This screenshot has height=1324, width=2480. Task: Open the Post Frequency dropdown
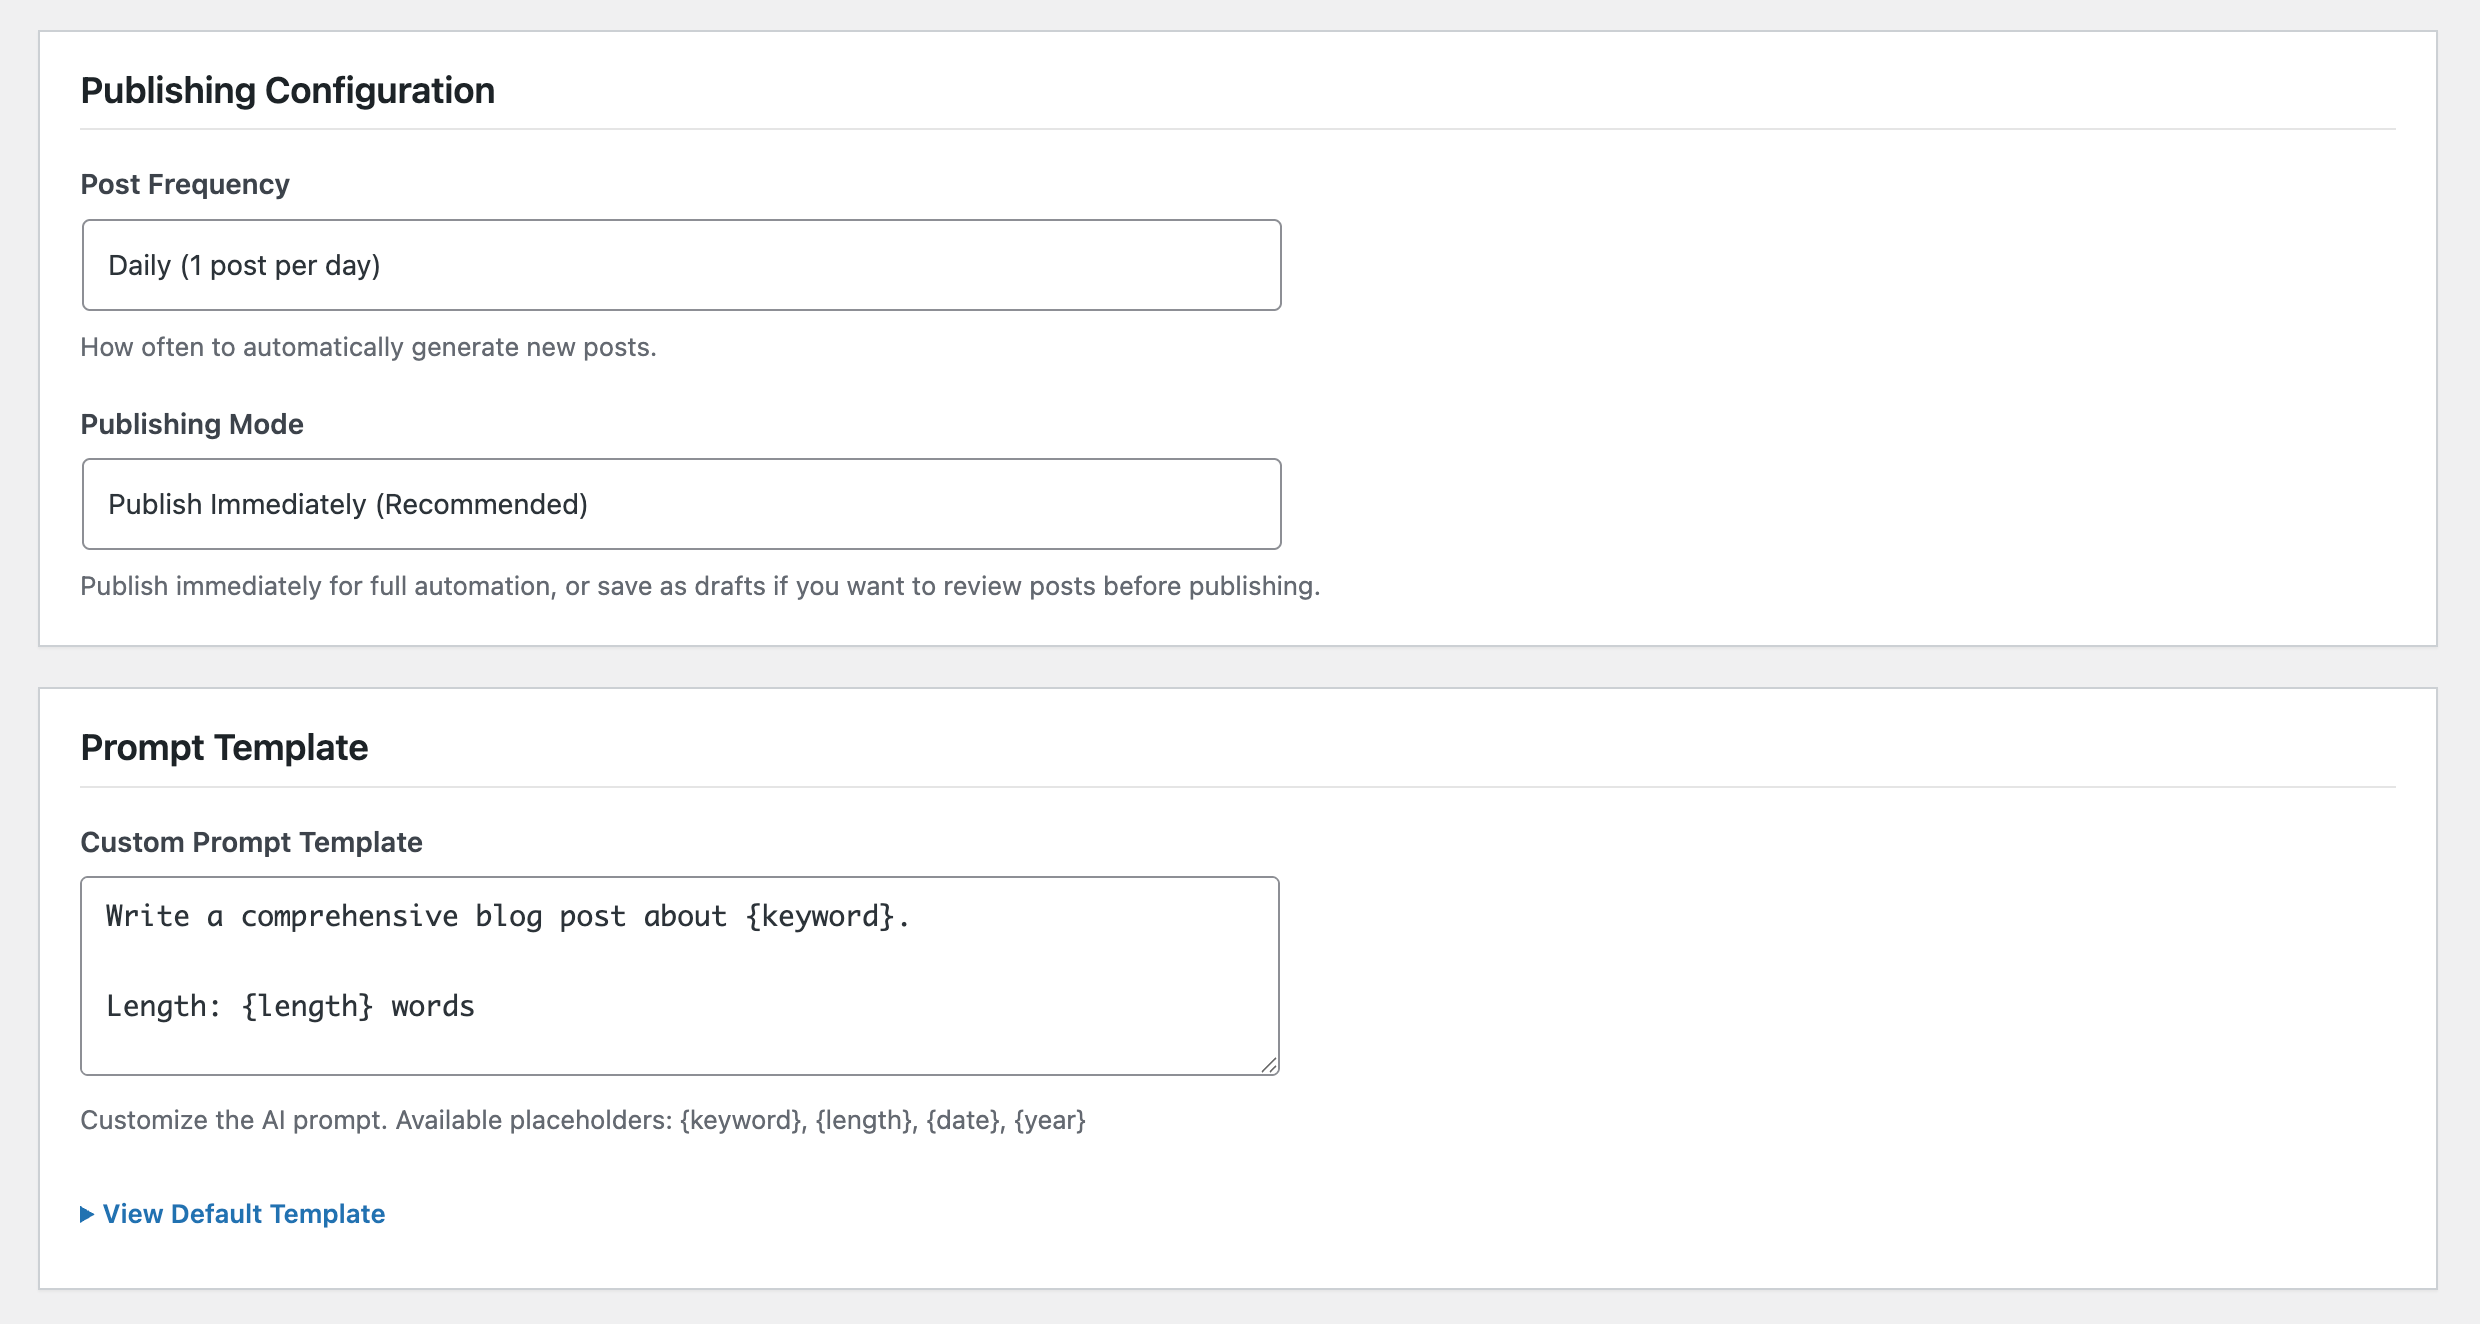pyautogui.click(x=680, y=265)
